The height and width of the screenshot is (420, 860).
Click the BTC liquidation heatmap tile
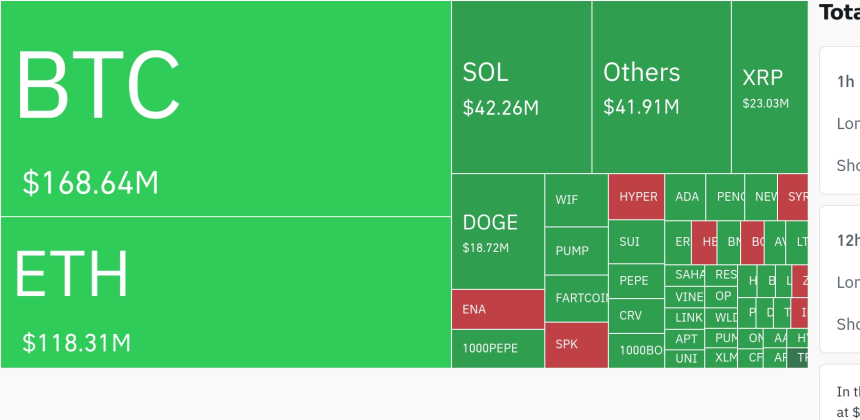[225, 108]
